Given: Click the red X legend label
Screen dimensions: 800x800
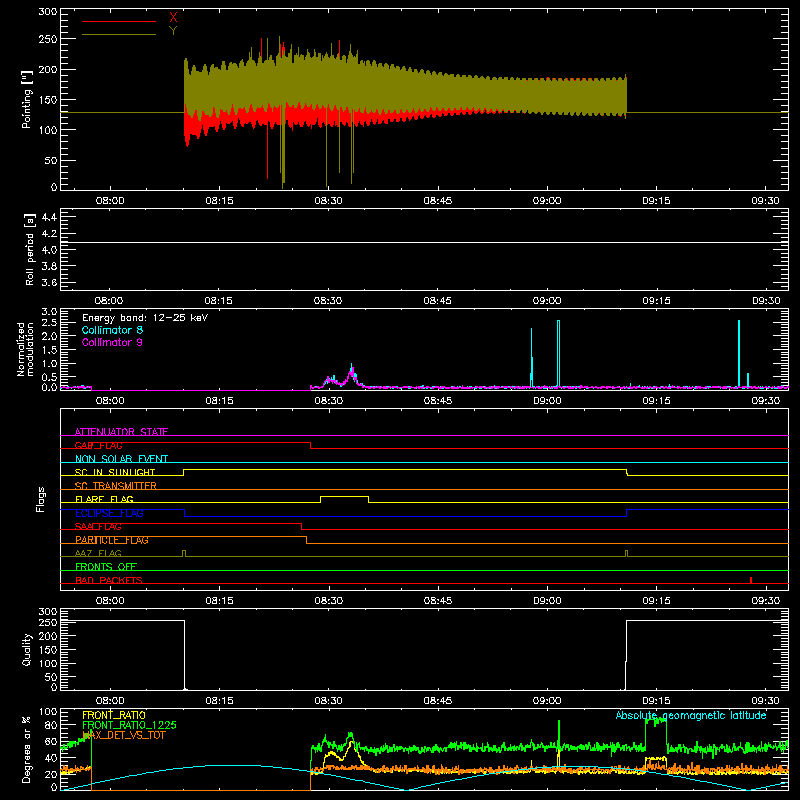Looking at the screenshot, I should coord(173,17).
